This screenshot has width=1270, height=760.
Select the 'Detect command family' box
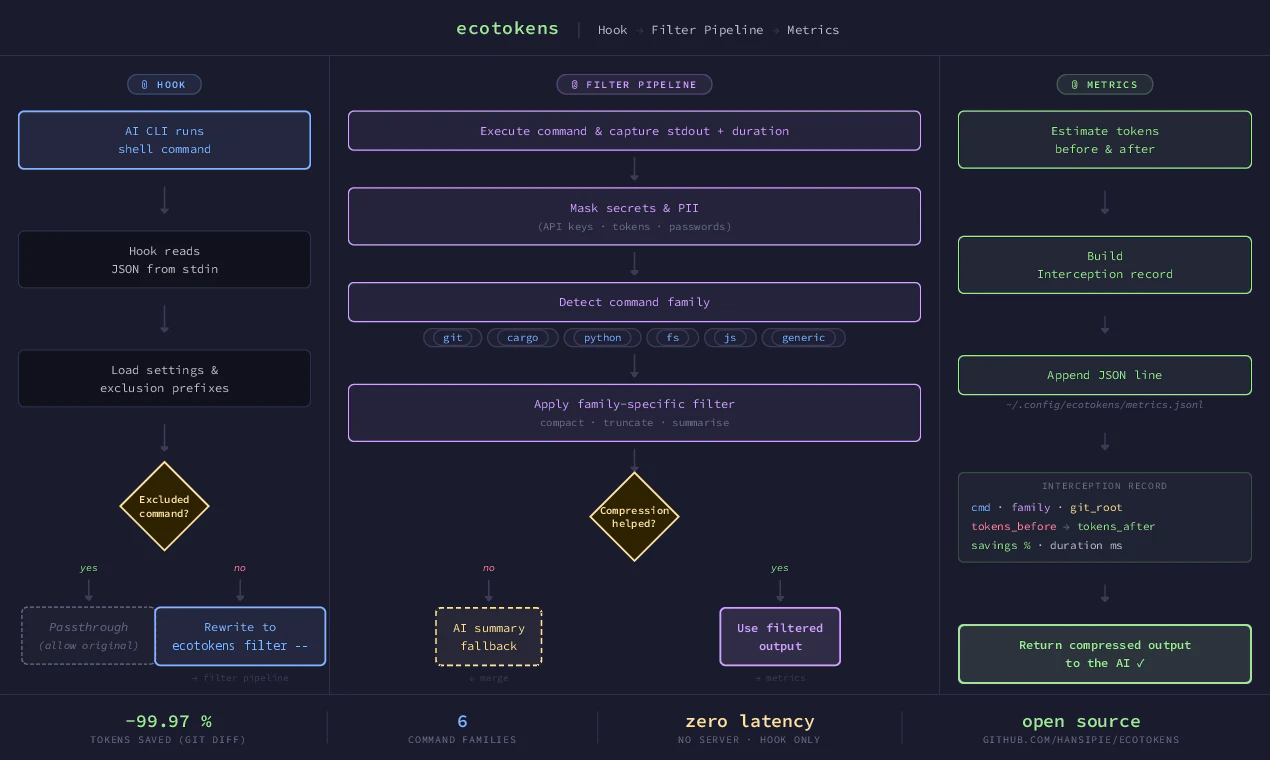pyautogui.click(x=634, y=302)
